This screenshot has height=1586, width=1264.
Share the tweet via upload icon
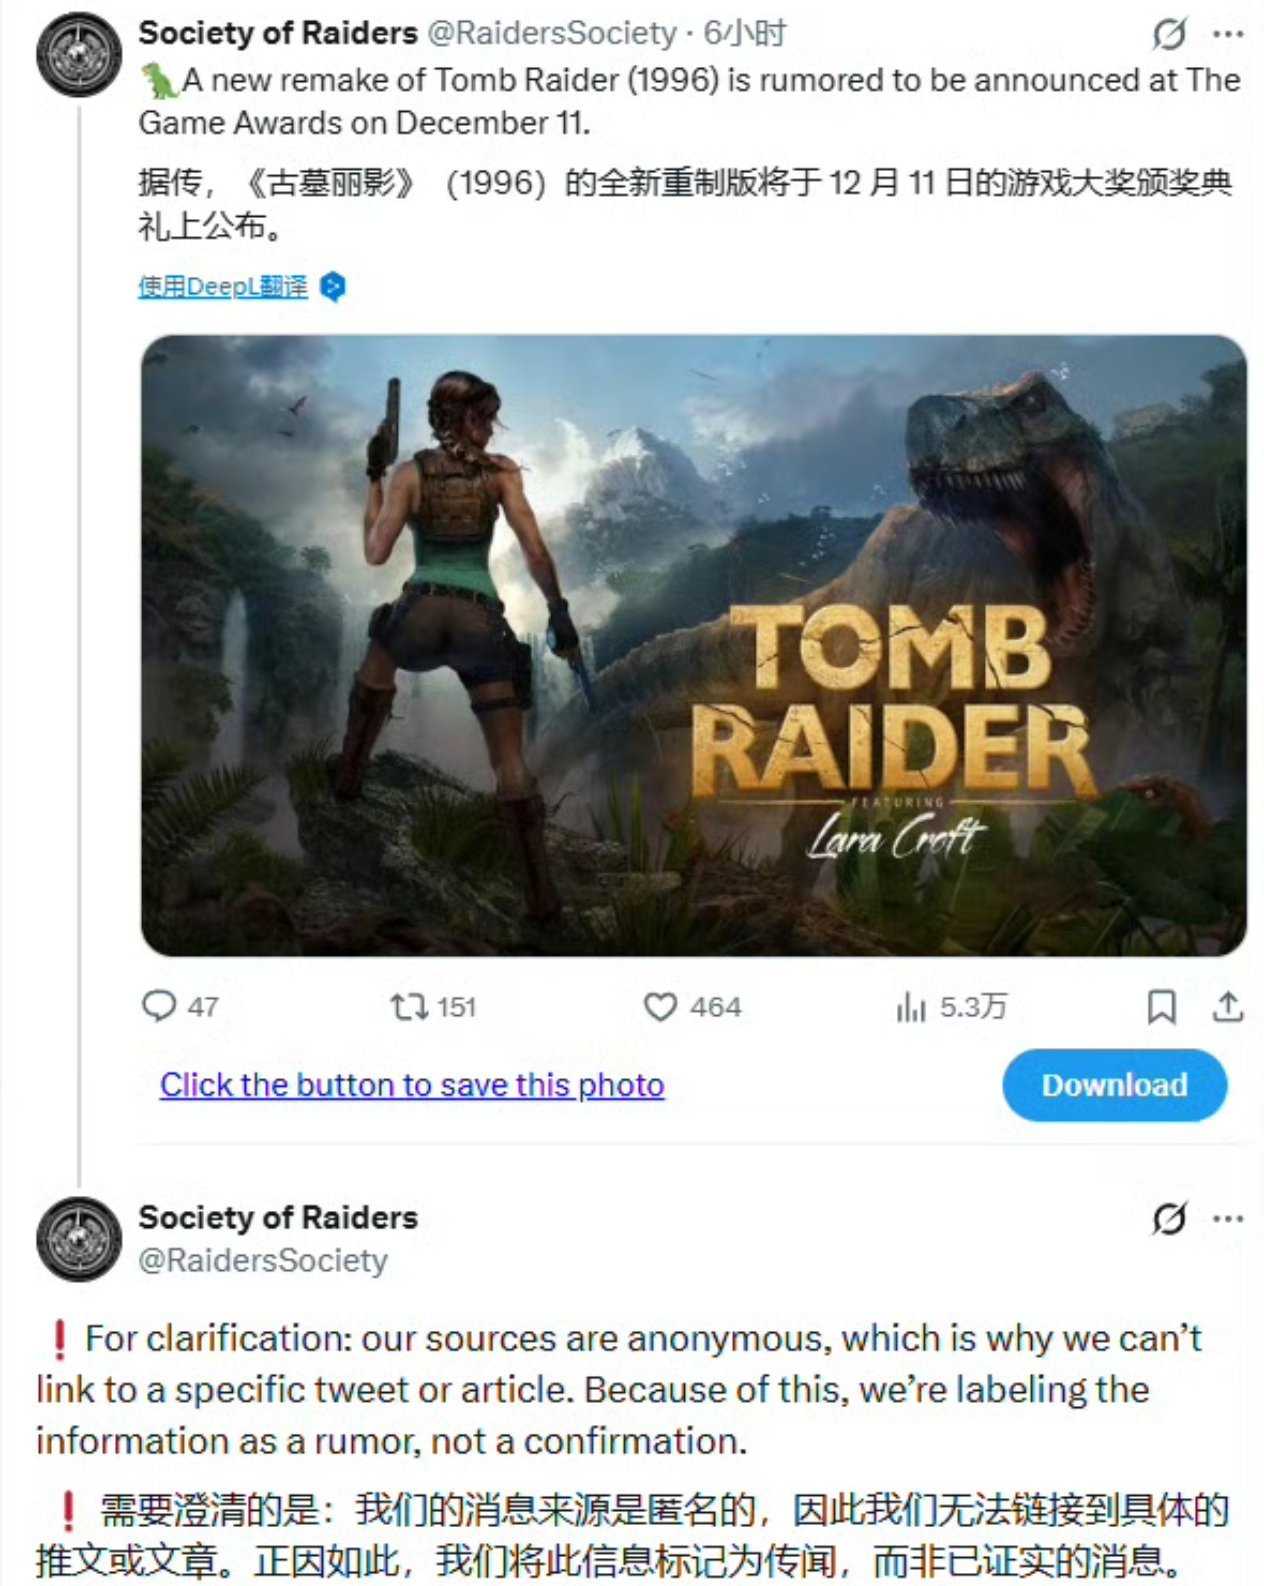click(1228, 1006)
